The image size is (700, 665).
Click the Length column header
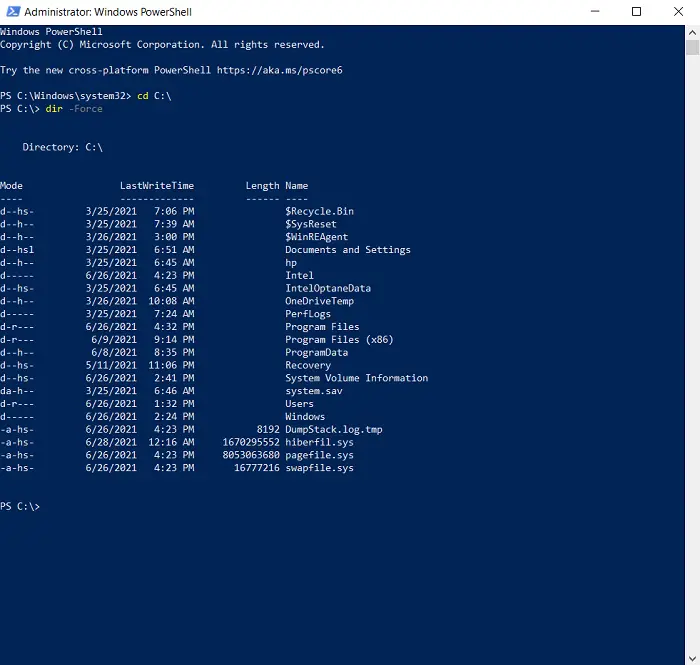pyautogui.click(x=262, y=186)
